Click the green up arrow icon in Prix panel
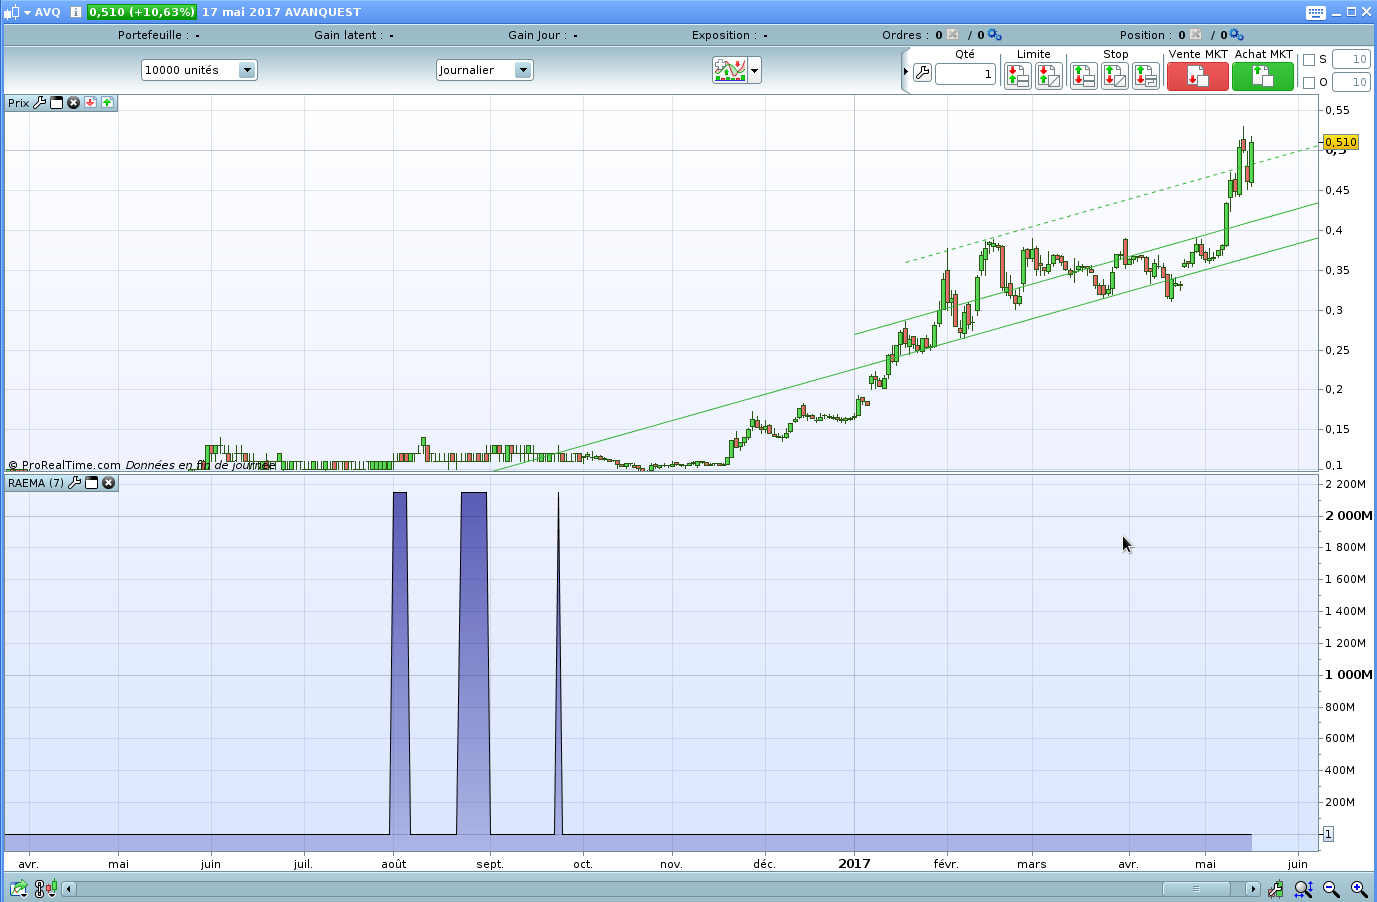 (107, 103)
